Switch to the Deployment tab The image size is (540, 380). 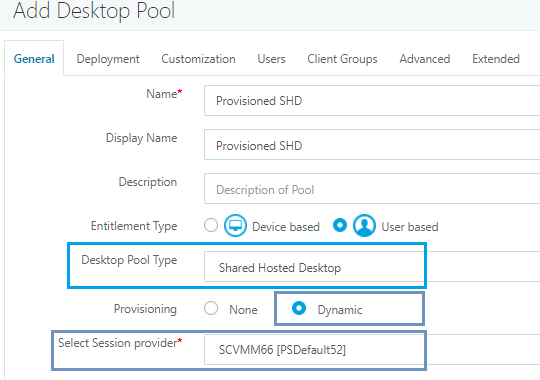[x=108, y=59]
